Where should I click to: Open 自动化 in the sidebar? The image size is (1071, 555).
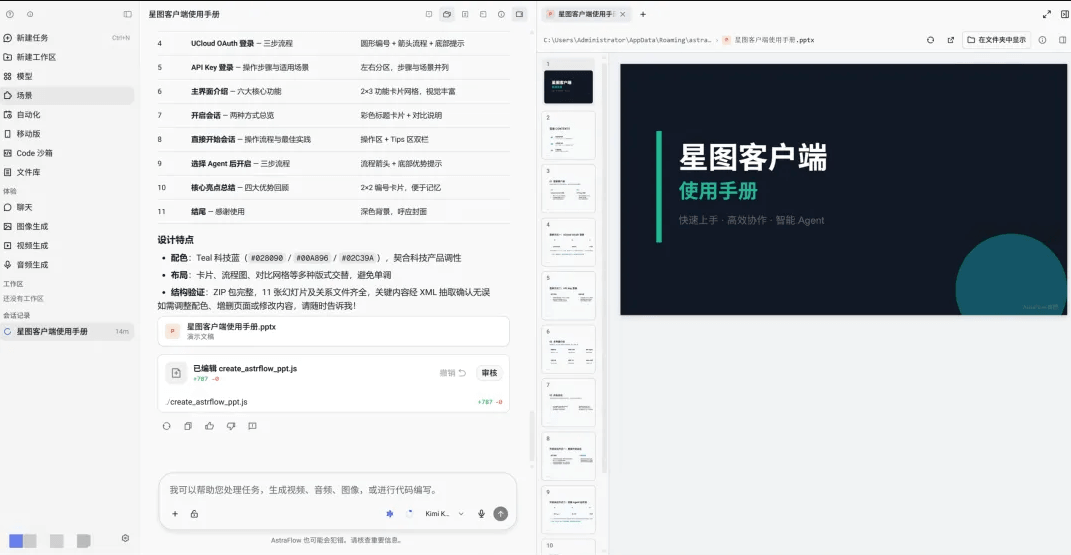click(67, 114)
